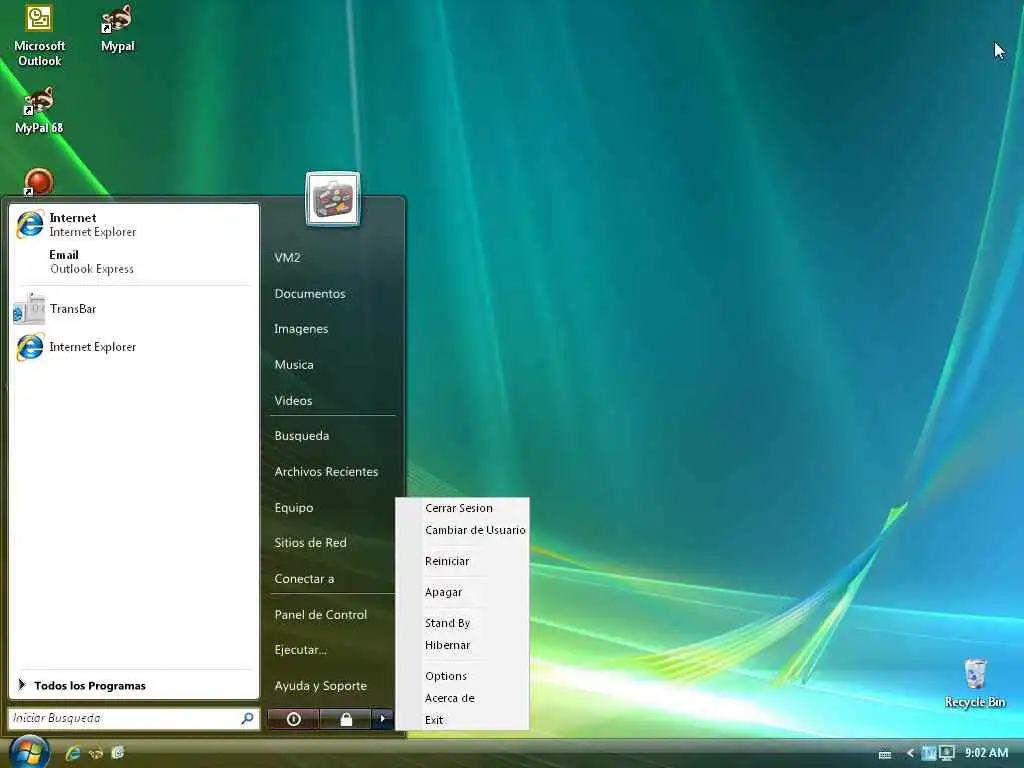
Task: Open the MyPal 68 desktop icon
Action: [39, 111]
